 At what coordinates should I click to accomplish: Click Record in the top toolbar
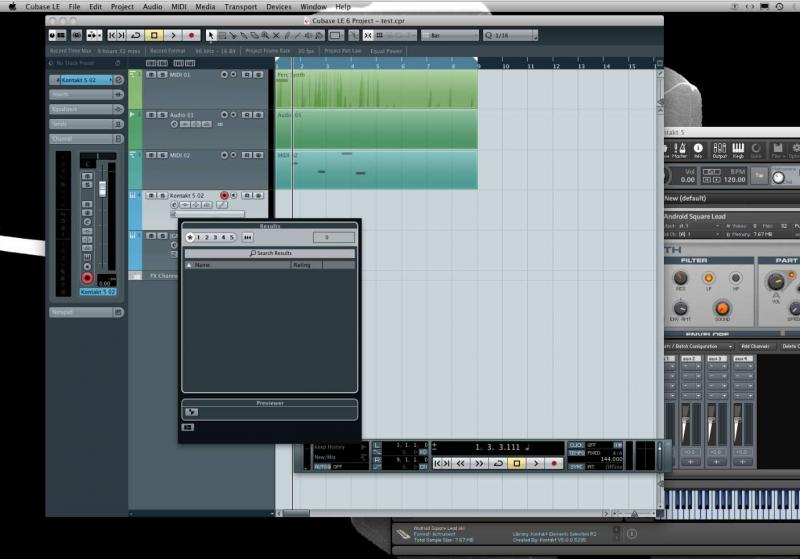click(x=191, y=35)
